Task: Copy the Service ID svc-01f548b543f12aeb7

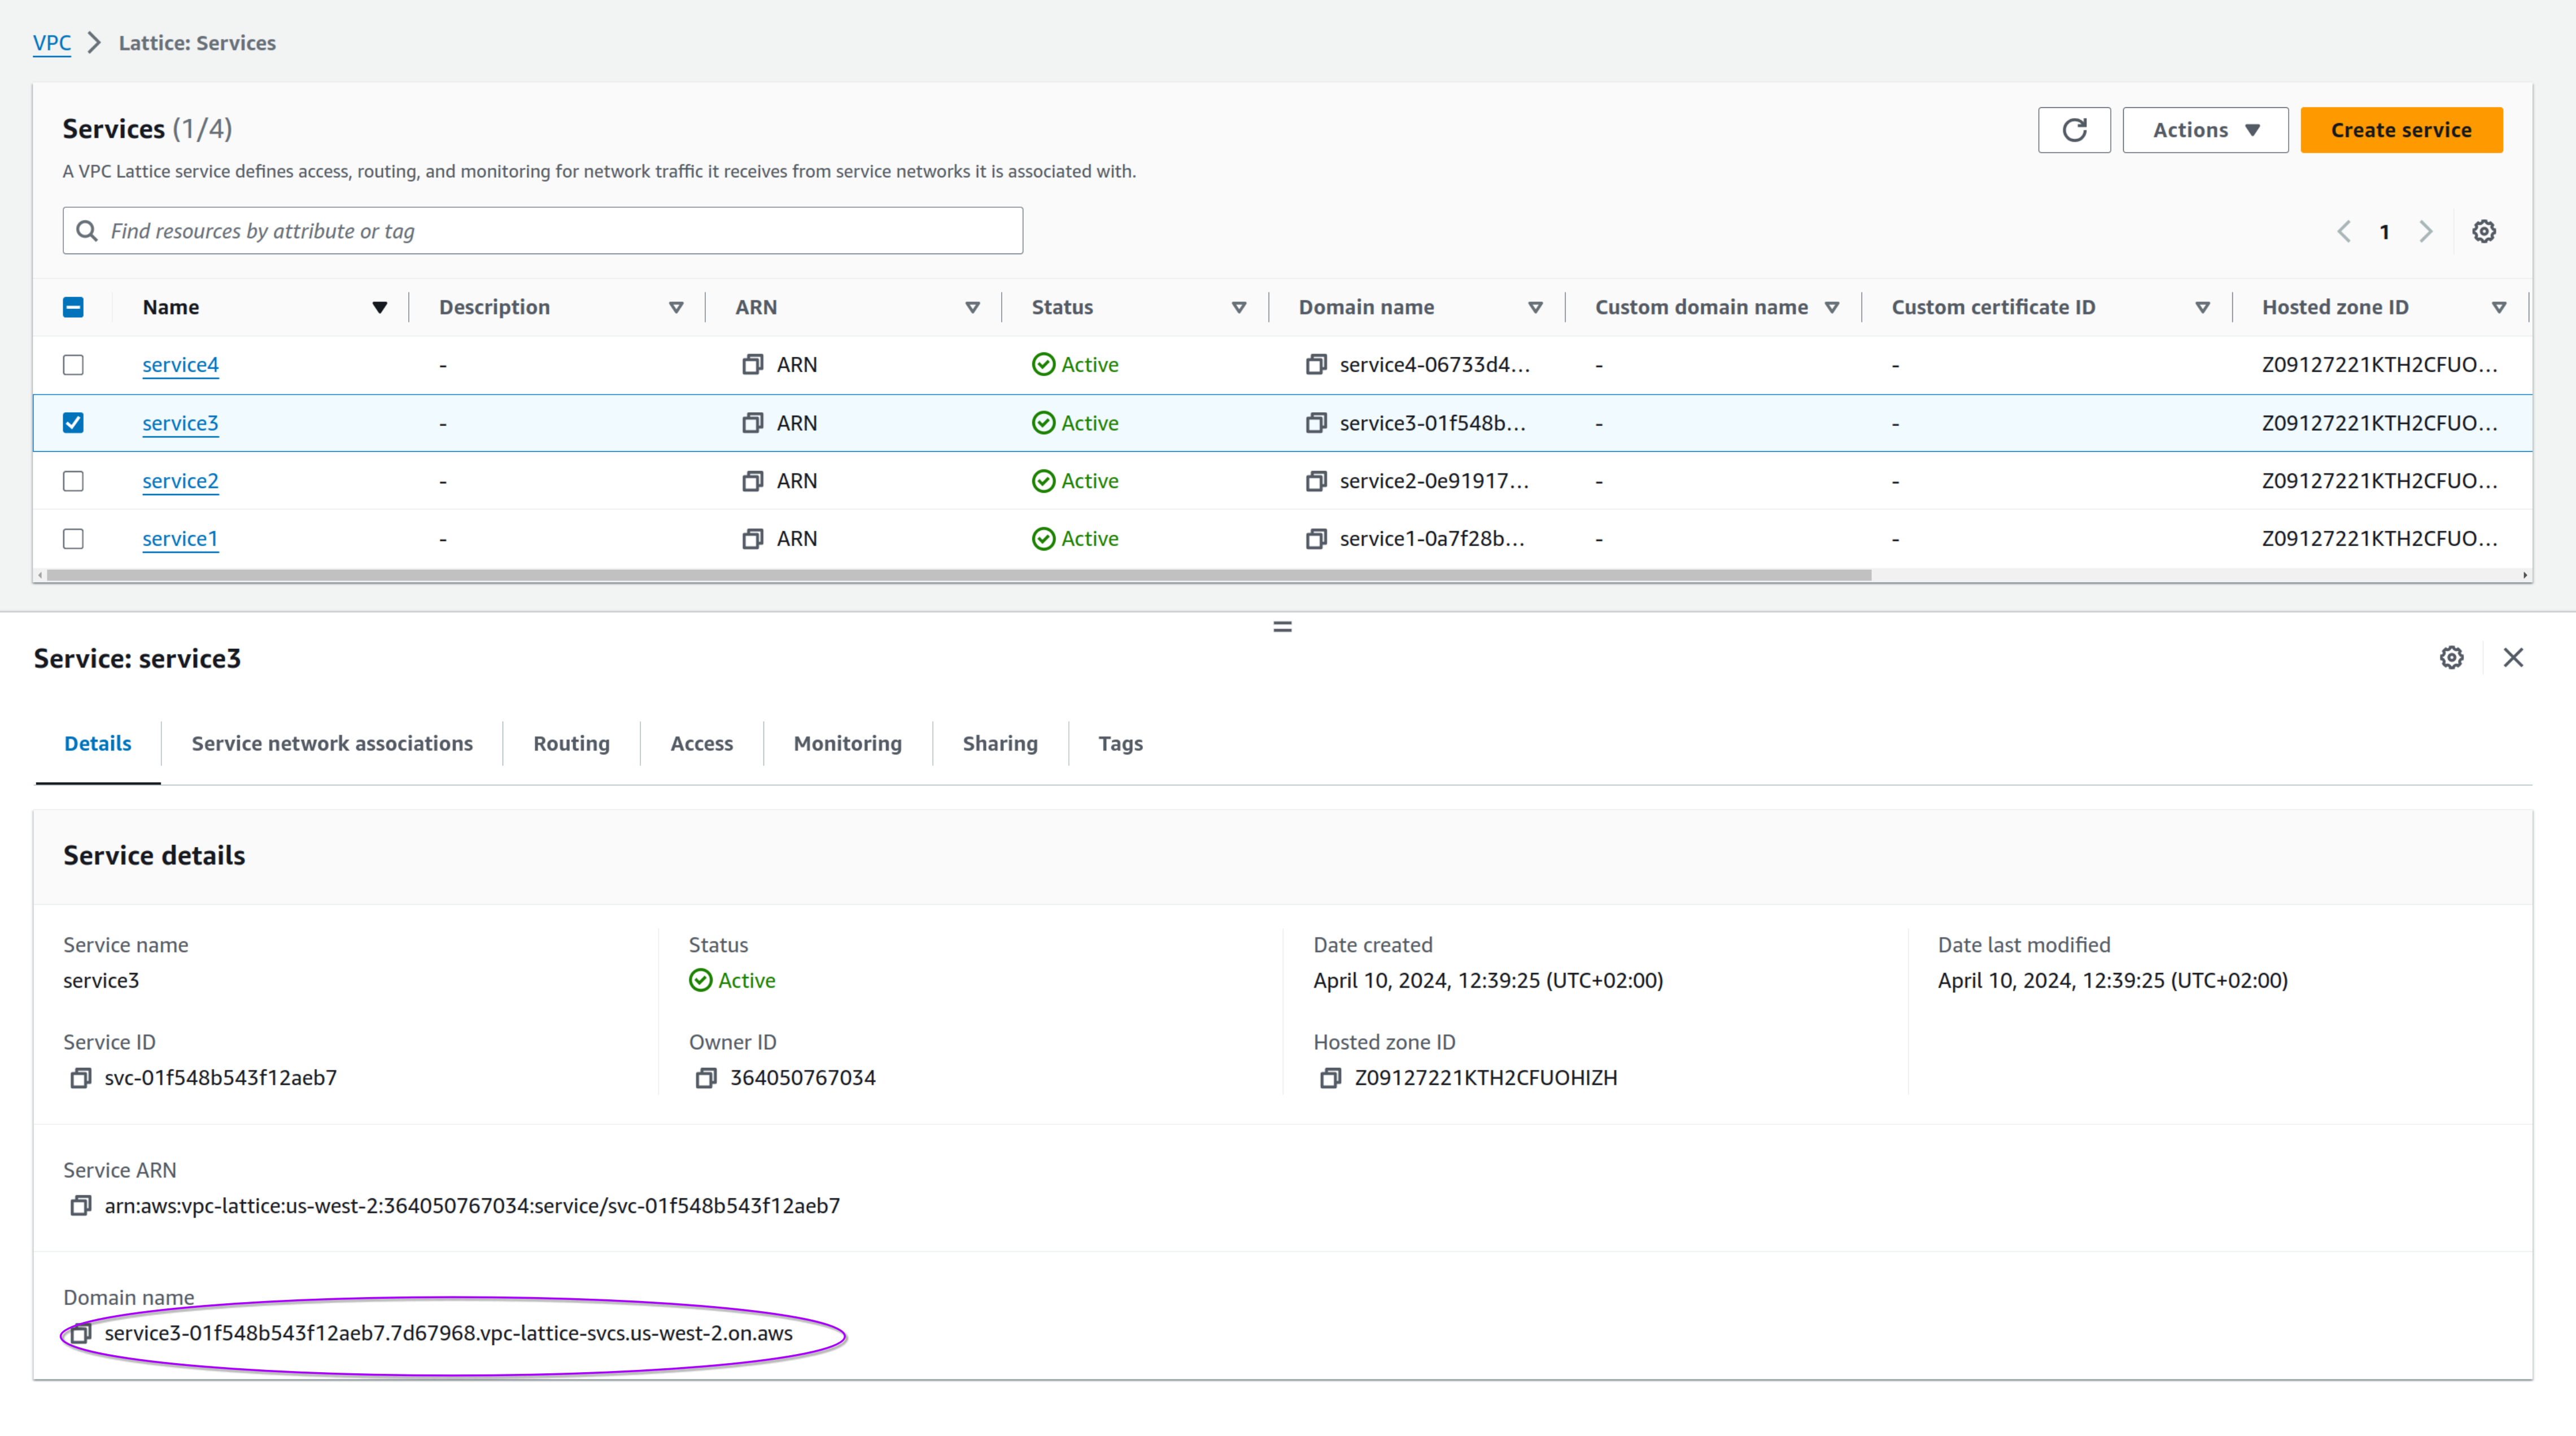Action: point(80,1078)
